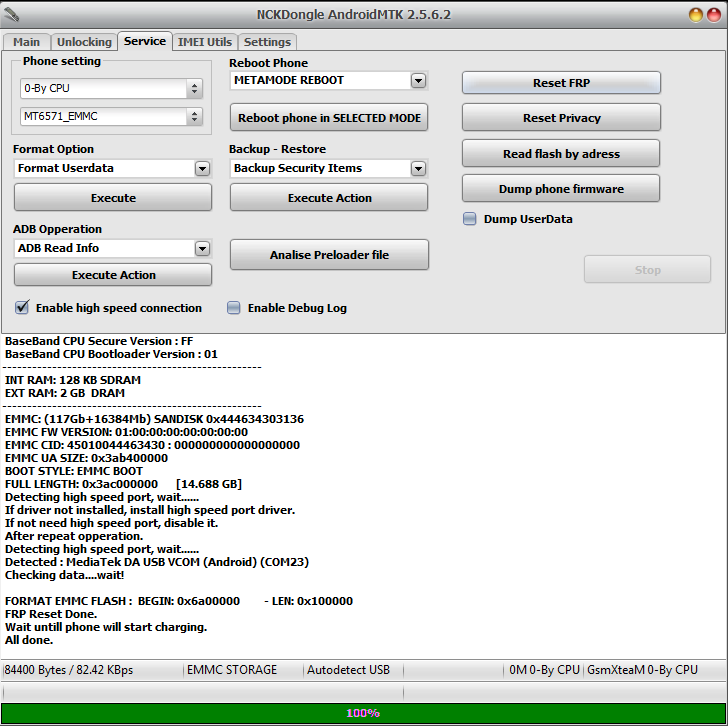Click the Detected : MediaTek DA USB VCOM line
Viewport: 728px width, 726px height.
156,562
